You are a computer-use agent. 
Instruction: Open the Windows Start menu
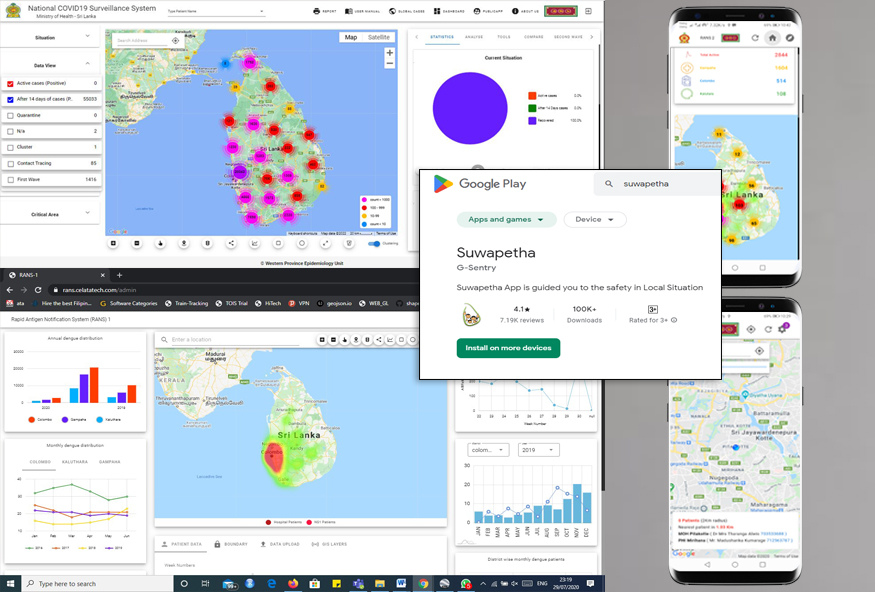pos(9,584)
